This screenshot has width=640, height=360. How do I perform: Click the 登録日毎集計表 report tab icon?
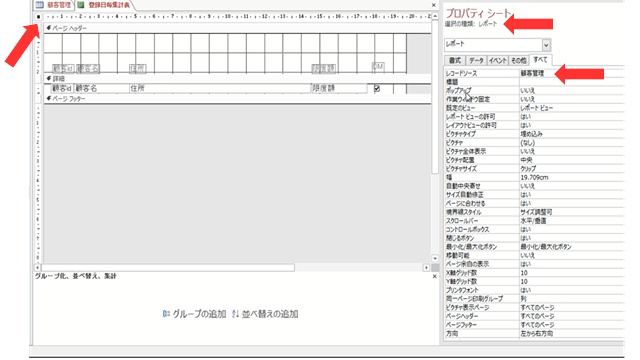[x=81, y=5]
